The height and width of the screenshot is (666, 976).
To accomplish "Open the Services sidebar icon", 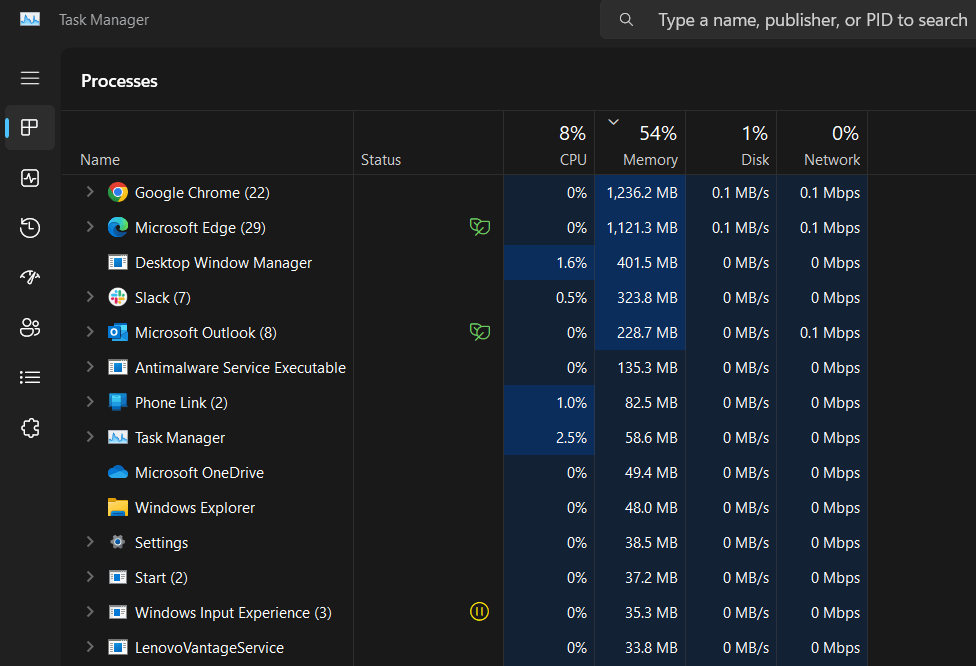I will (30, 428).
